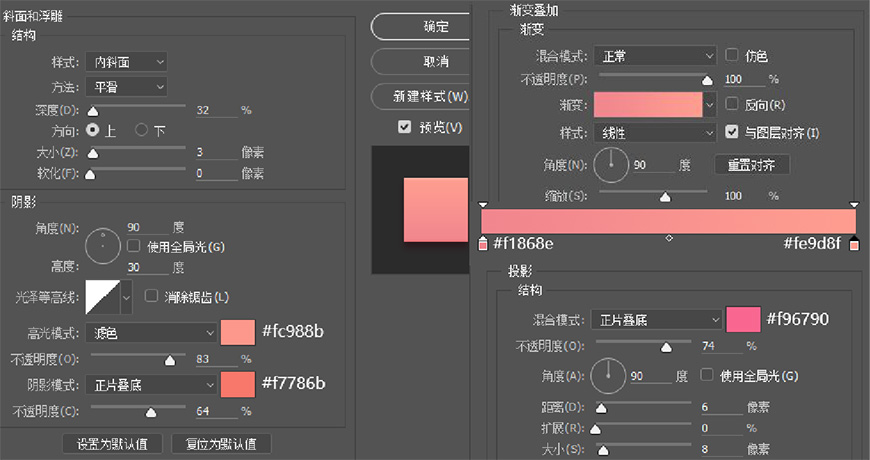Adjust drop shadow 大小(S) slider handle
The image size is (870, 460).
pos(603,450)
